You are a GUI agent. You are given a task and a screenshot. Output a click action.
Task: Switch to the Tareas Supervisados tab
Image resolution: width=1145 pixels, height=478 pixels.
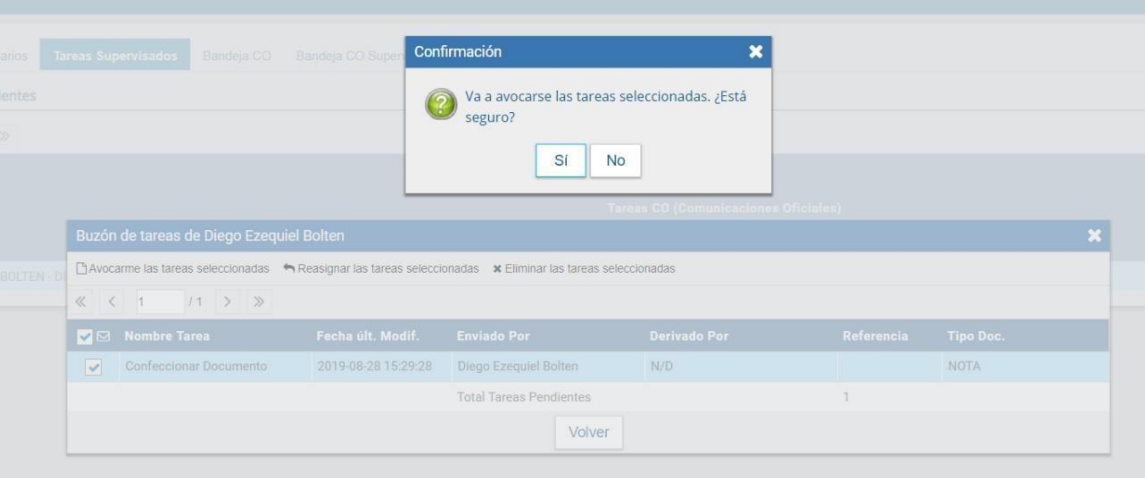(116, 54)
